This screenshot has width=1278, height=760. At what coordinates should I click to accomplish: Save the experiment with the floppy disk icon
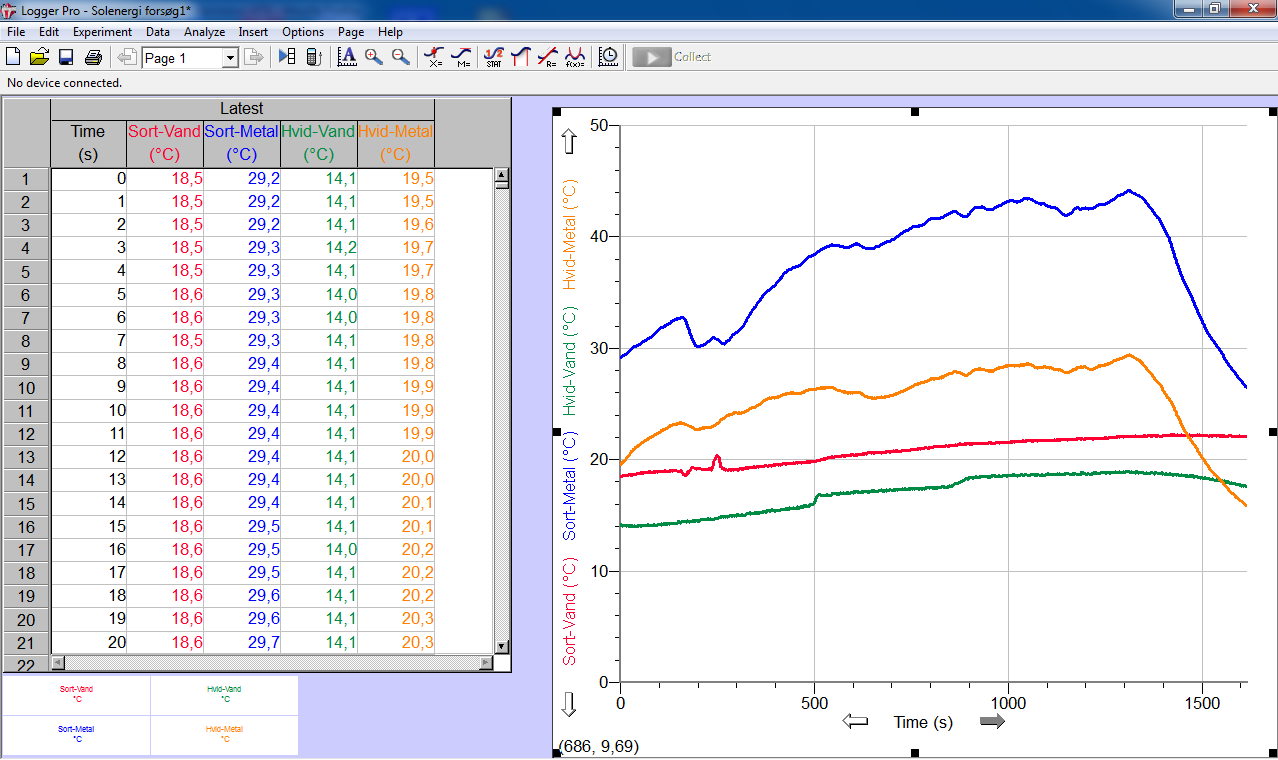pos(66,57)
